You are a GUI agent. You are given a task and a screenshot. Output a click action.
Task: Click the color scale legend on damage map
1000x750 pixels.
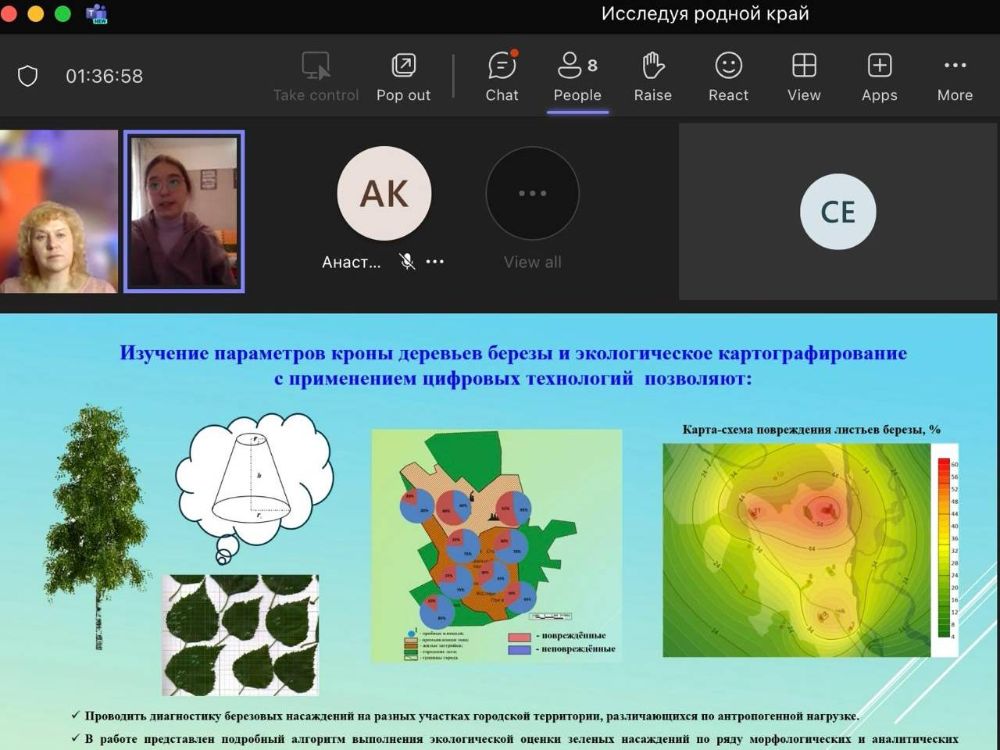point(942,548)
